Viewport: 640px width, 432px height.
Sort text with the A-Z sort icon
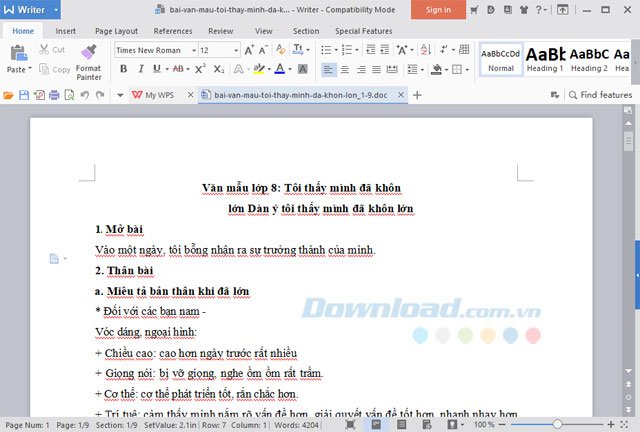(425, 50)
